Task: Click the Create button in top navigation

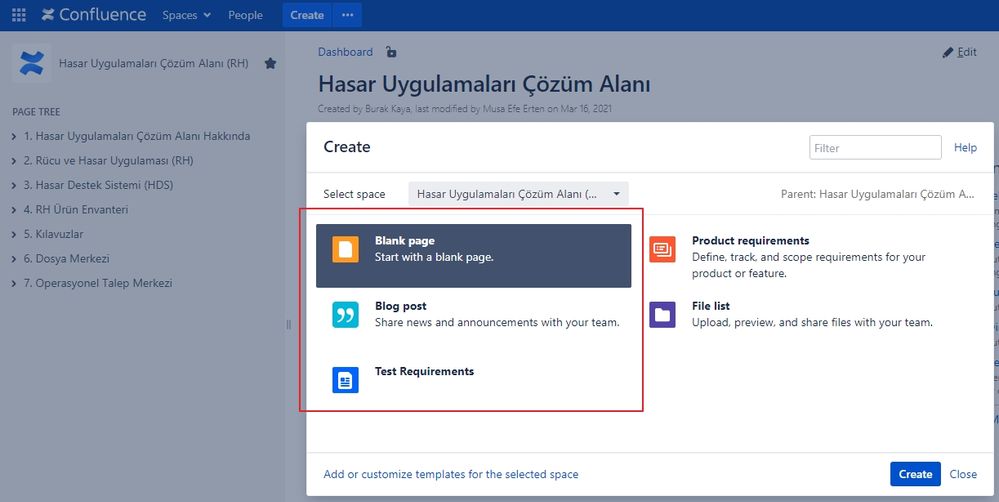Action: tap(307, 15)
